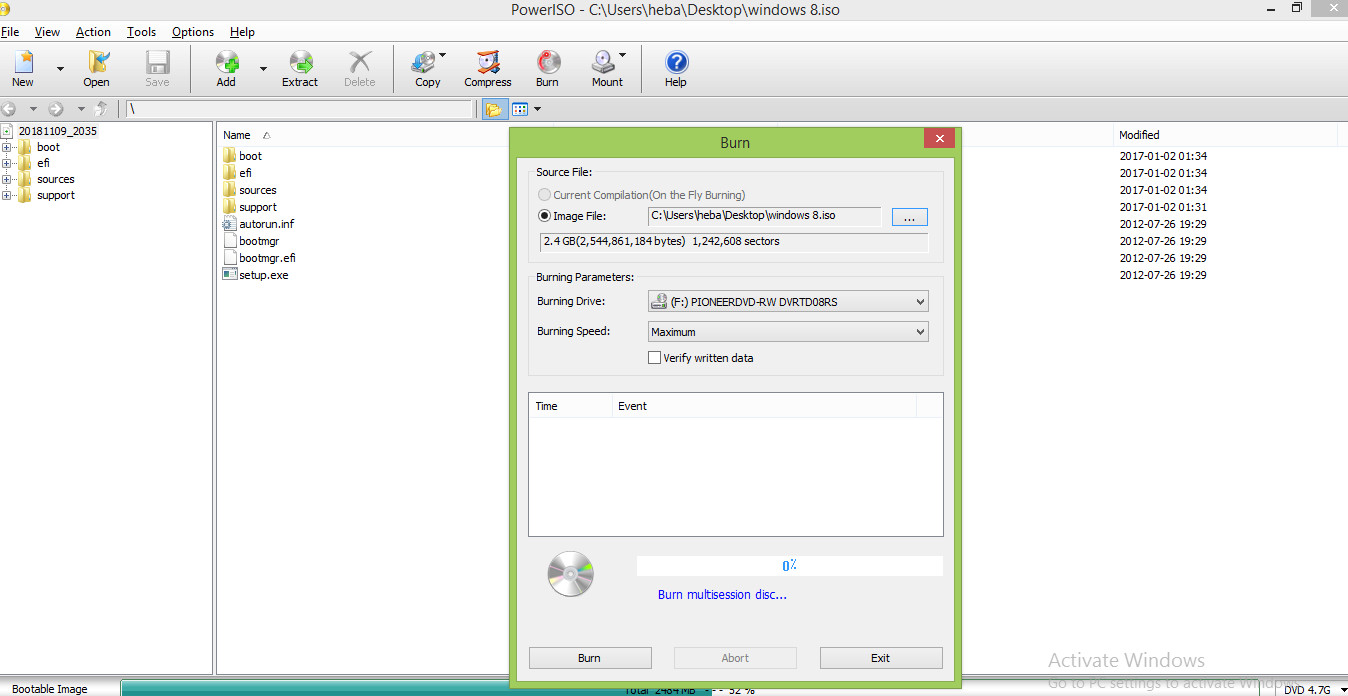Click the Open toolbar icon
1348x696 pixels.
(x=97, y=69)
